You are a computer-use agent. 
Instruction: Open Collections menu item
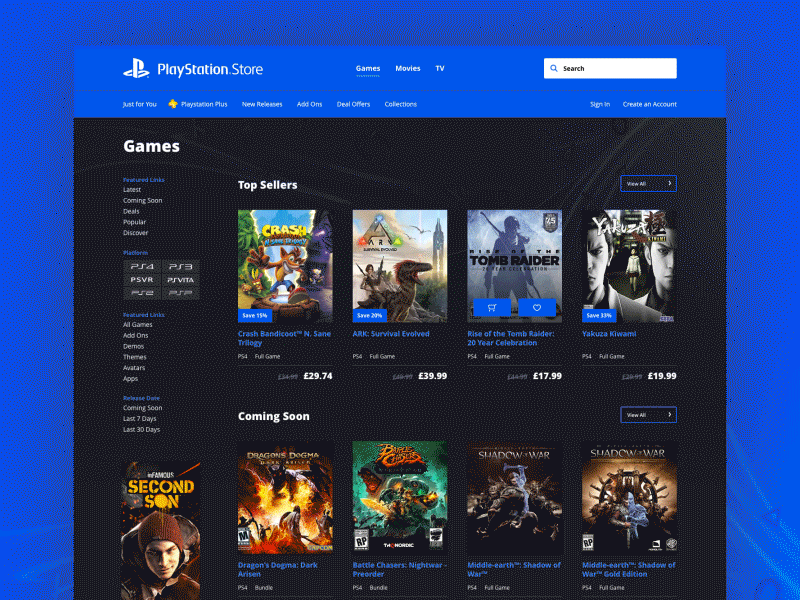pyautogui.click(x=401, y=104)
